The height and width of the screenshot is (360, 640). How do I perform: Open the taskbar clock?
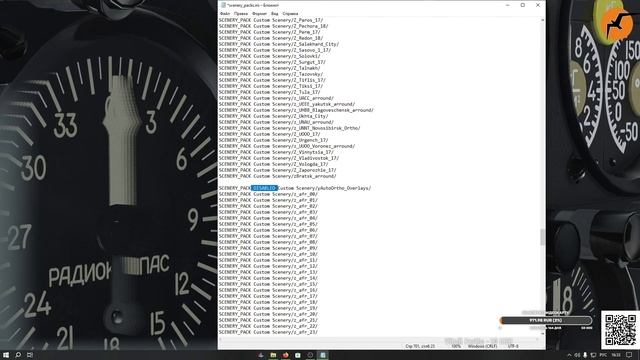(616, 355)
